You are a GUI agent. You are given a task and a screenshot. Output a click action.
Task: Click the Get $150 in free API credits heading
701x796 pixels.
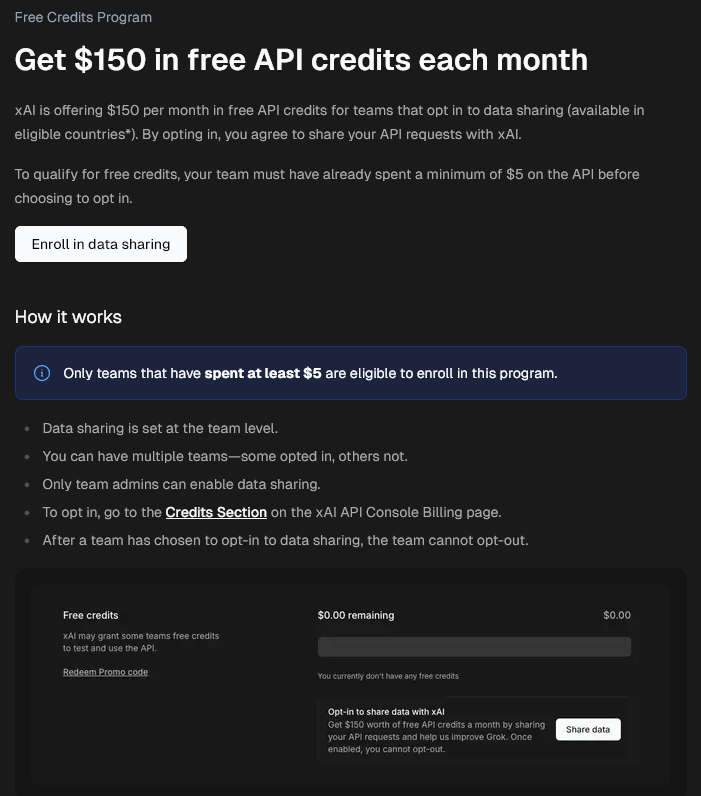[x=301, y=60]
